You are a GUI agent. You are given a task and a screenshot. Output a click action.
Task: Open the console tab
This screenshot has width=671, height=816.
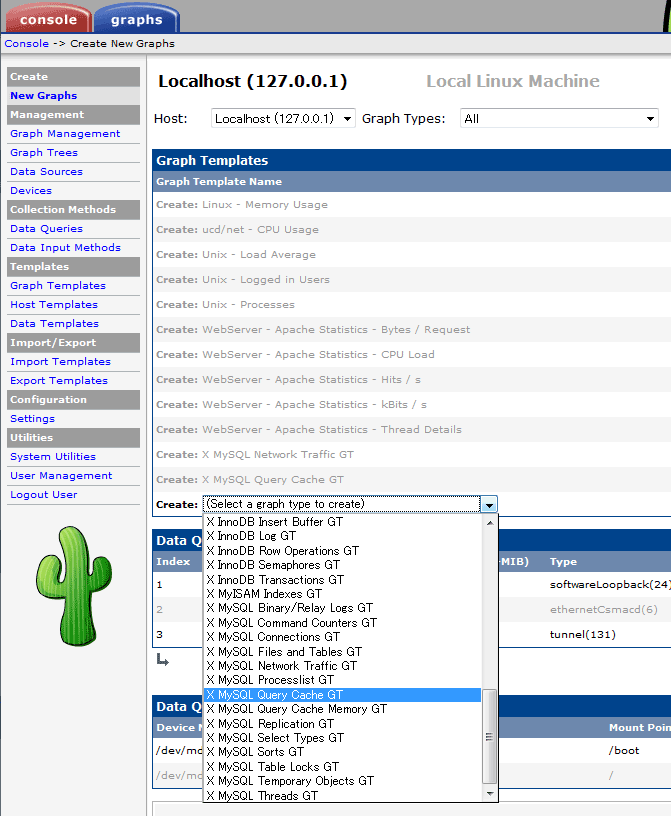[46, 19]
